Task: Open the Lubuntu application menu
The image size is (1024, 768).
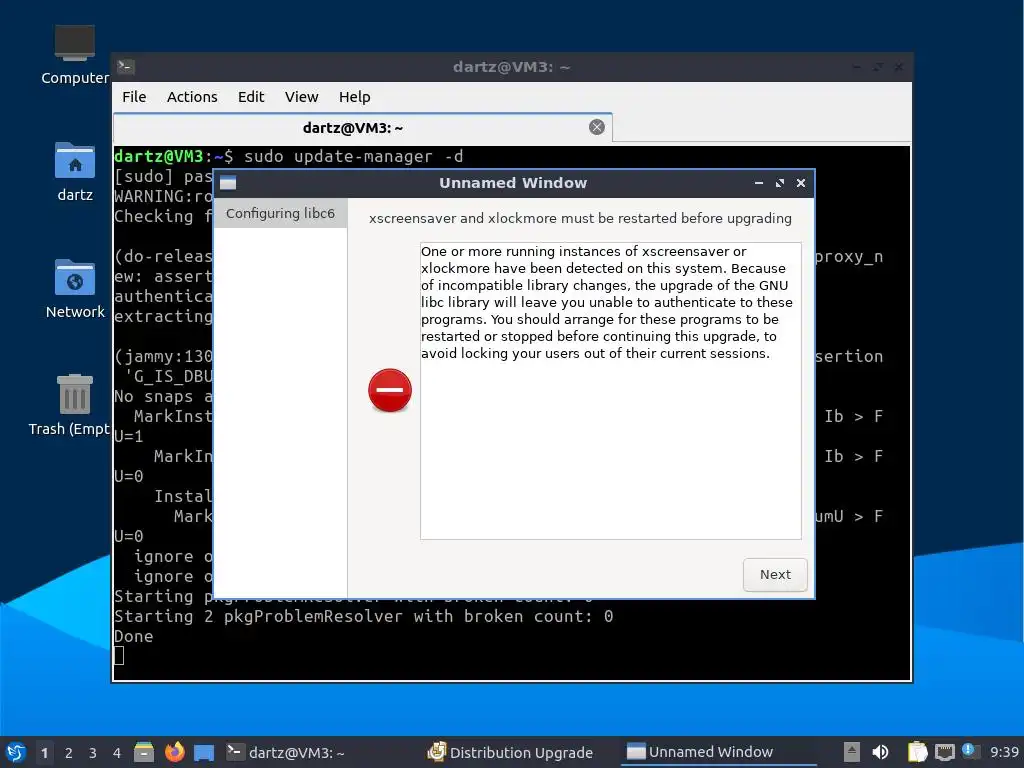Action: pos(16,752)
